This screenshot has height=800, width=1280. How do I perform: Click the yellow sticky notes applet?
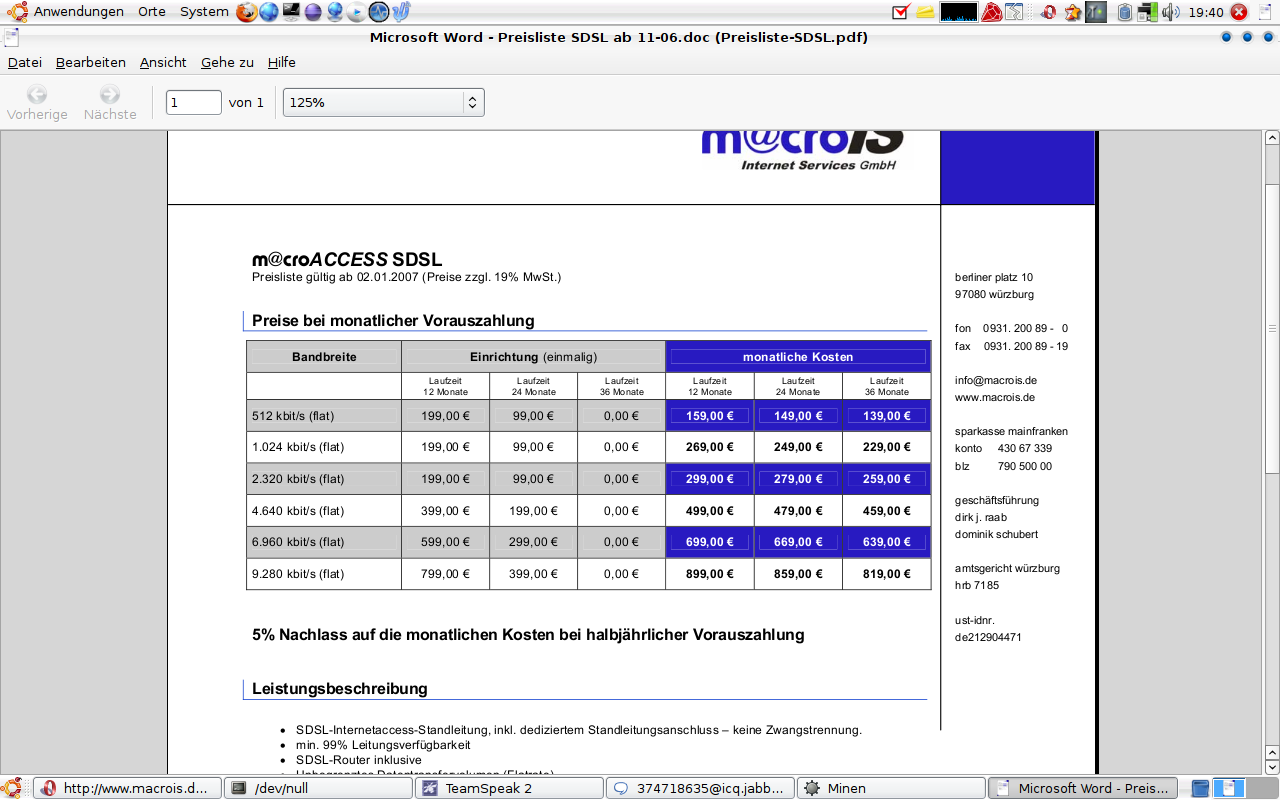point(924,12)
